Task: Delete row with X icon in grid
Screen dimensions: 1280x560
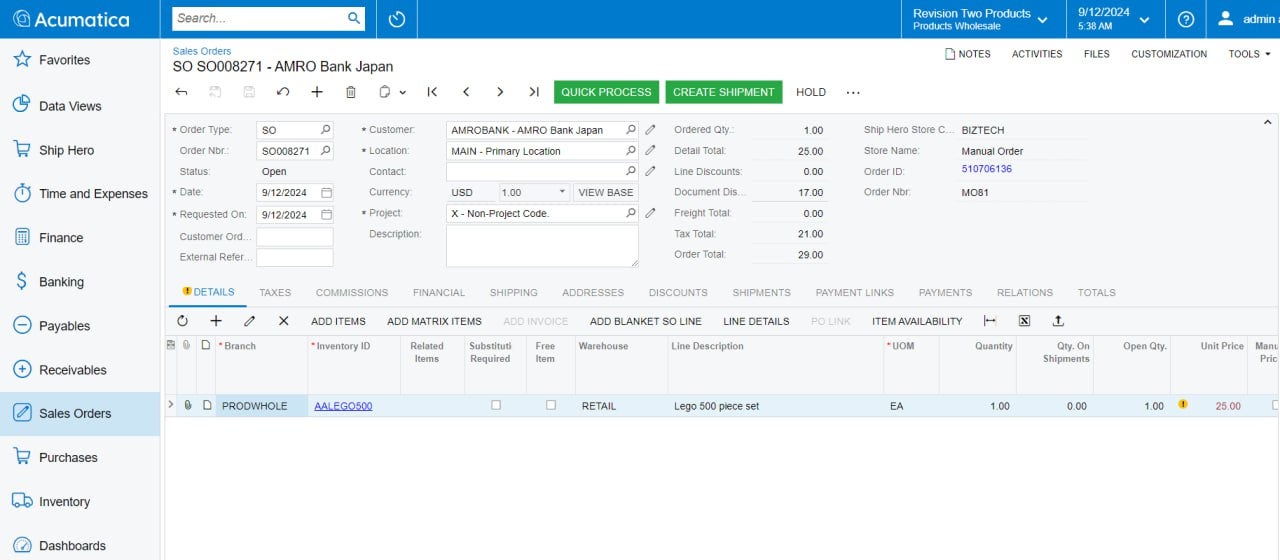Action: click(x=284, y=321)
